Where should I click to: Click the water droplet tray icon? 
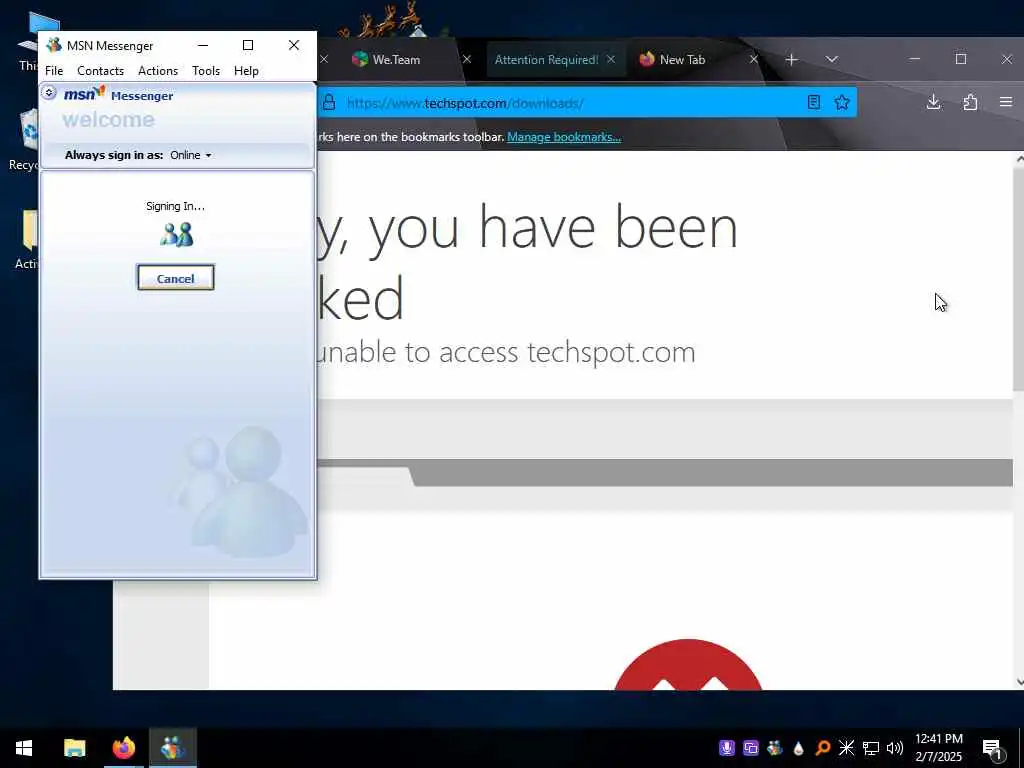tap(798, 748)
